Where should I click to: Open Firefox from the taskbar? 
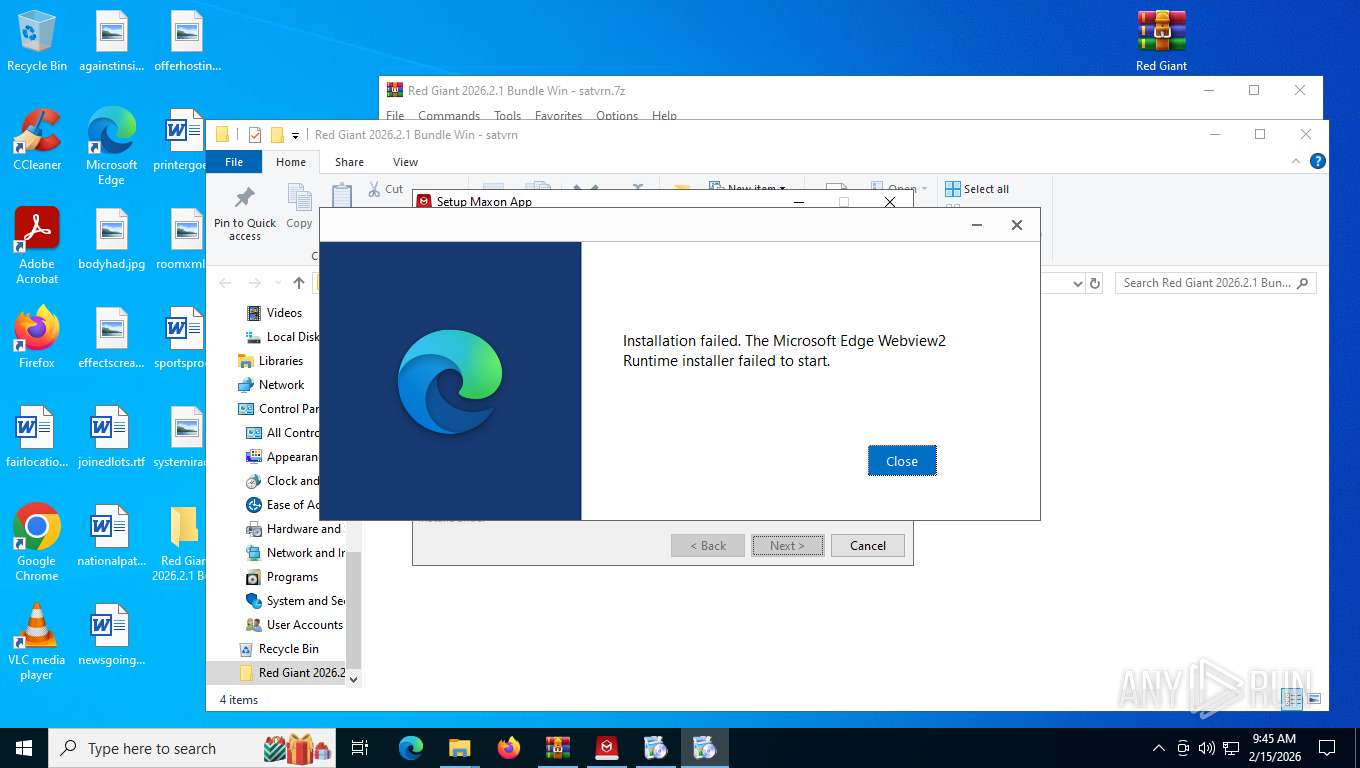pos(509,748)
